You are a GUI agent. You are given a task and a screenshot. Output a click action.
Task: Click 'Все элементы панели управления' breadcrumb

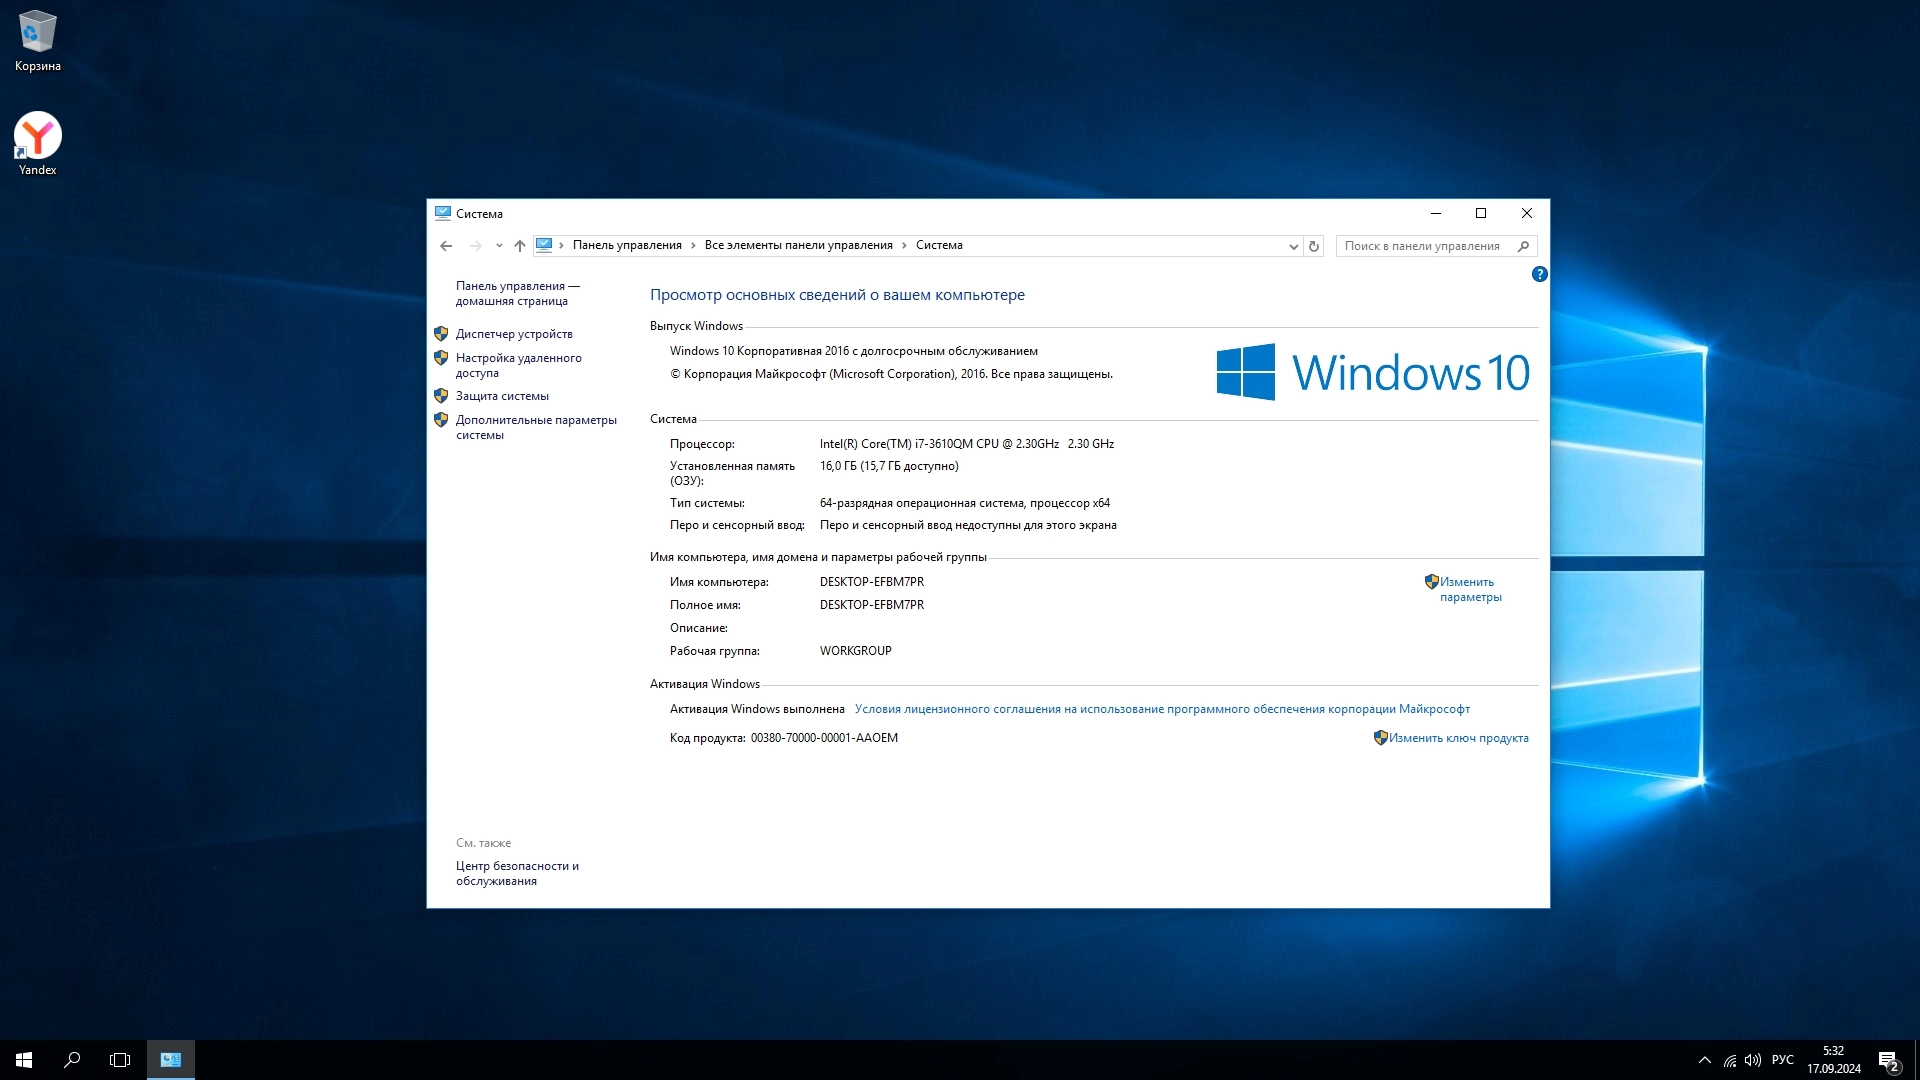click(798, 245)
